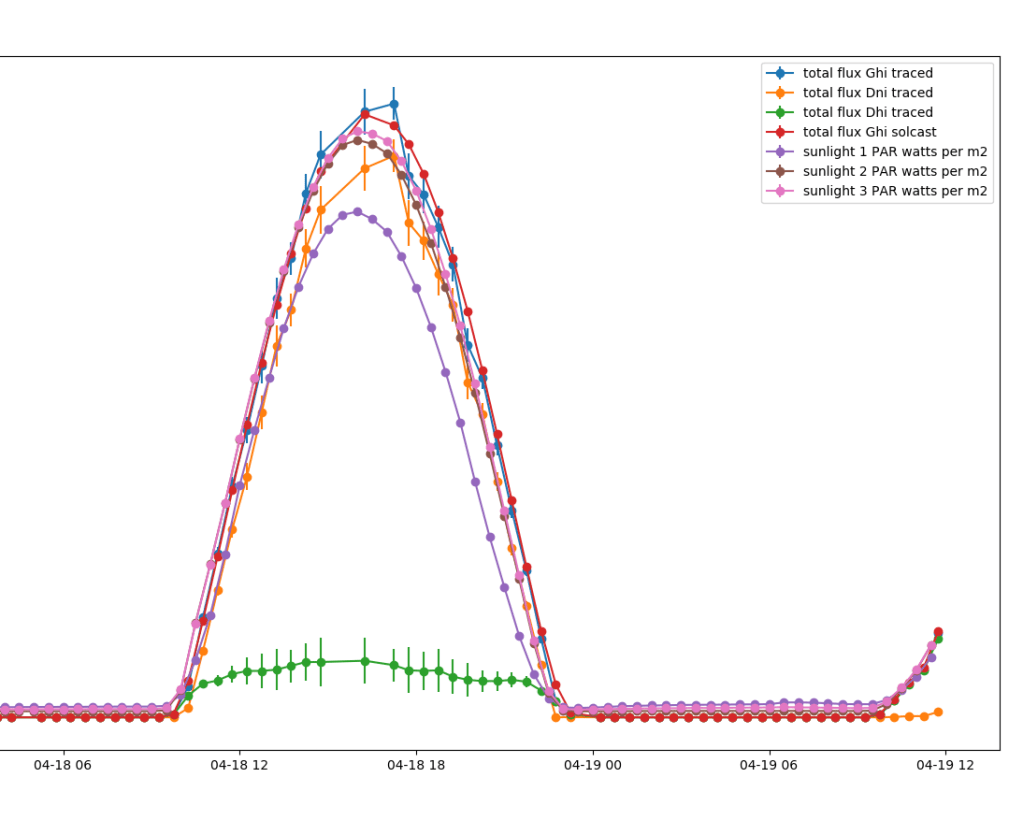Click the '04-18 06' x-axis tick label
The height and width of the screenshot is (835, 1023).
[64, 766]
